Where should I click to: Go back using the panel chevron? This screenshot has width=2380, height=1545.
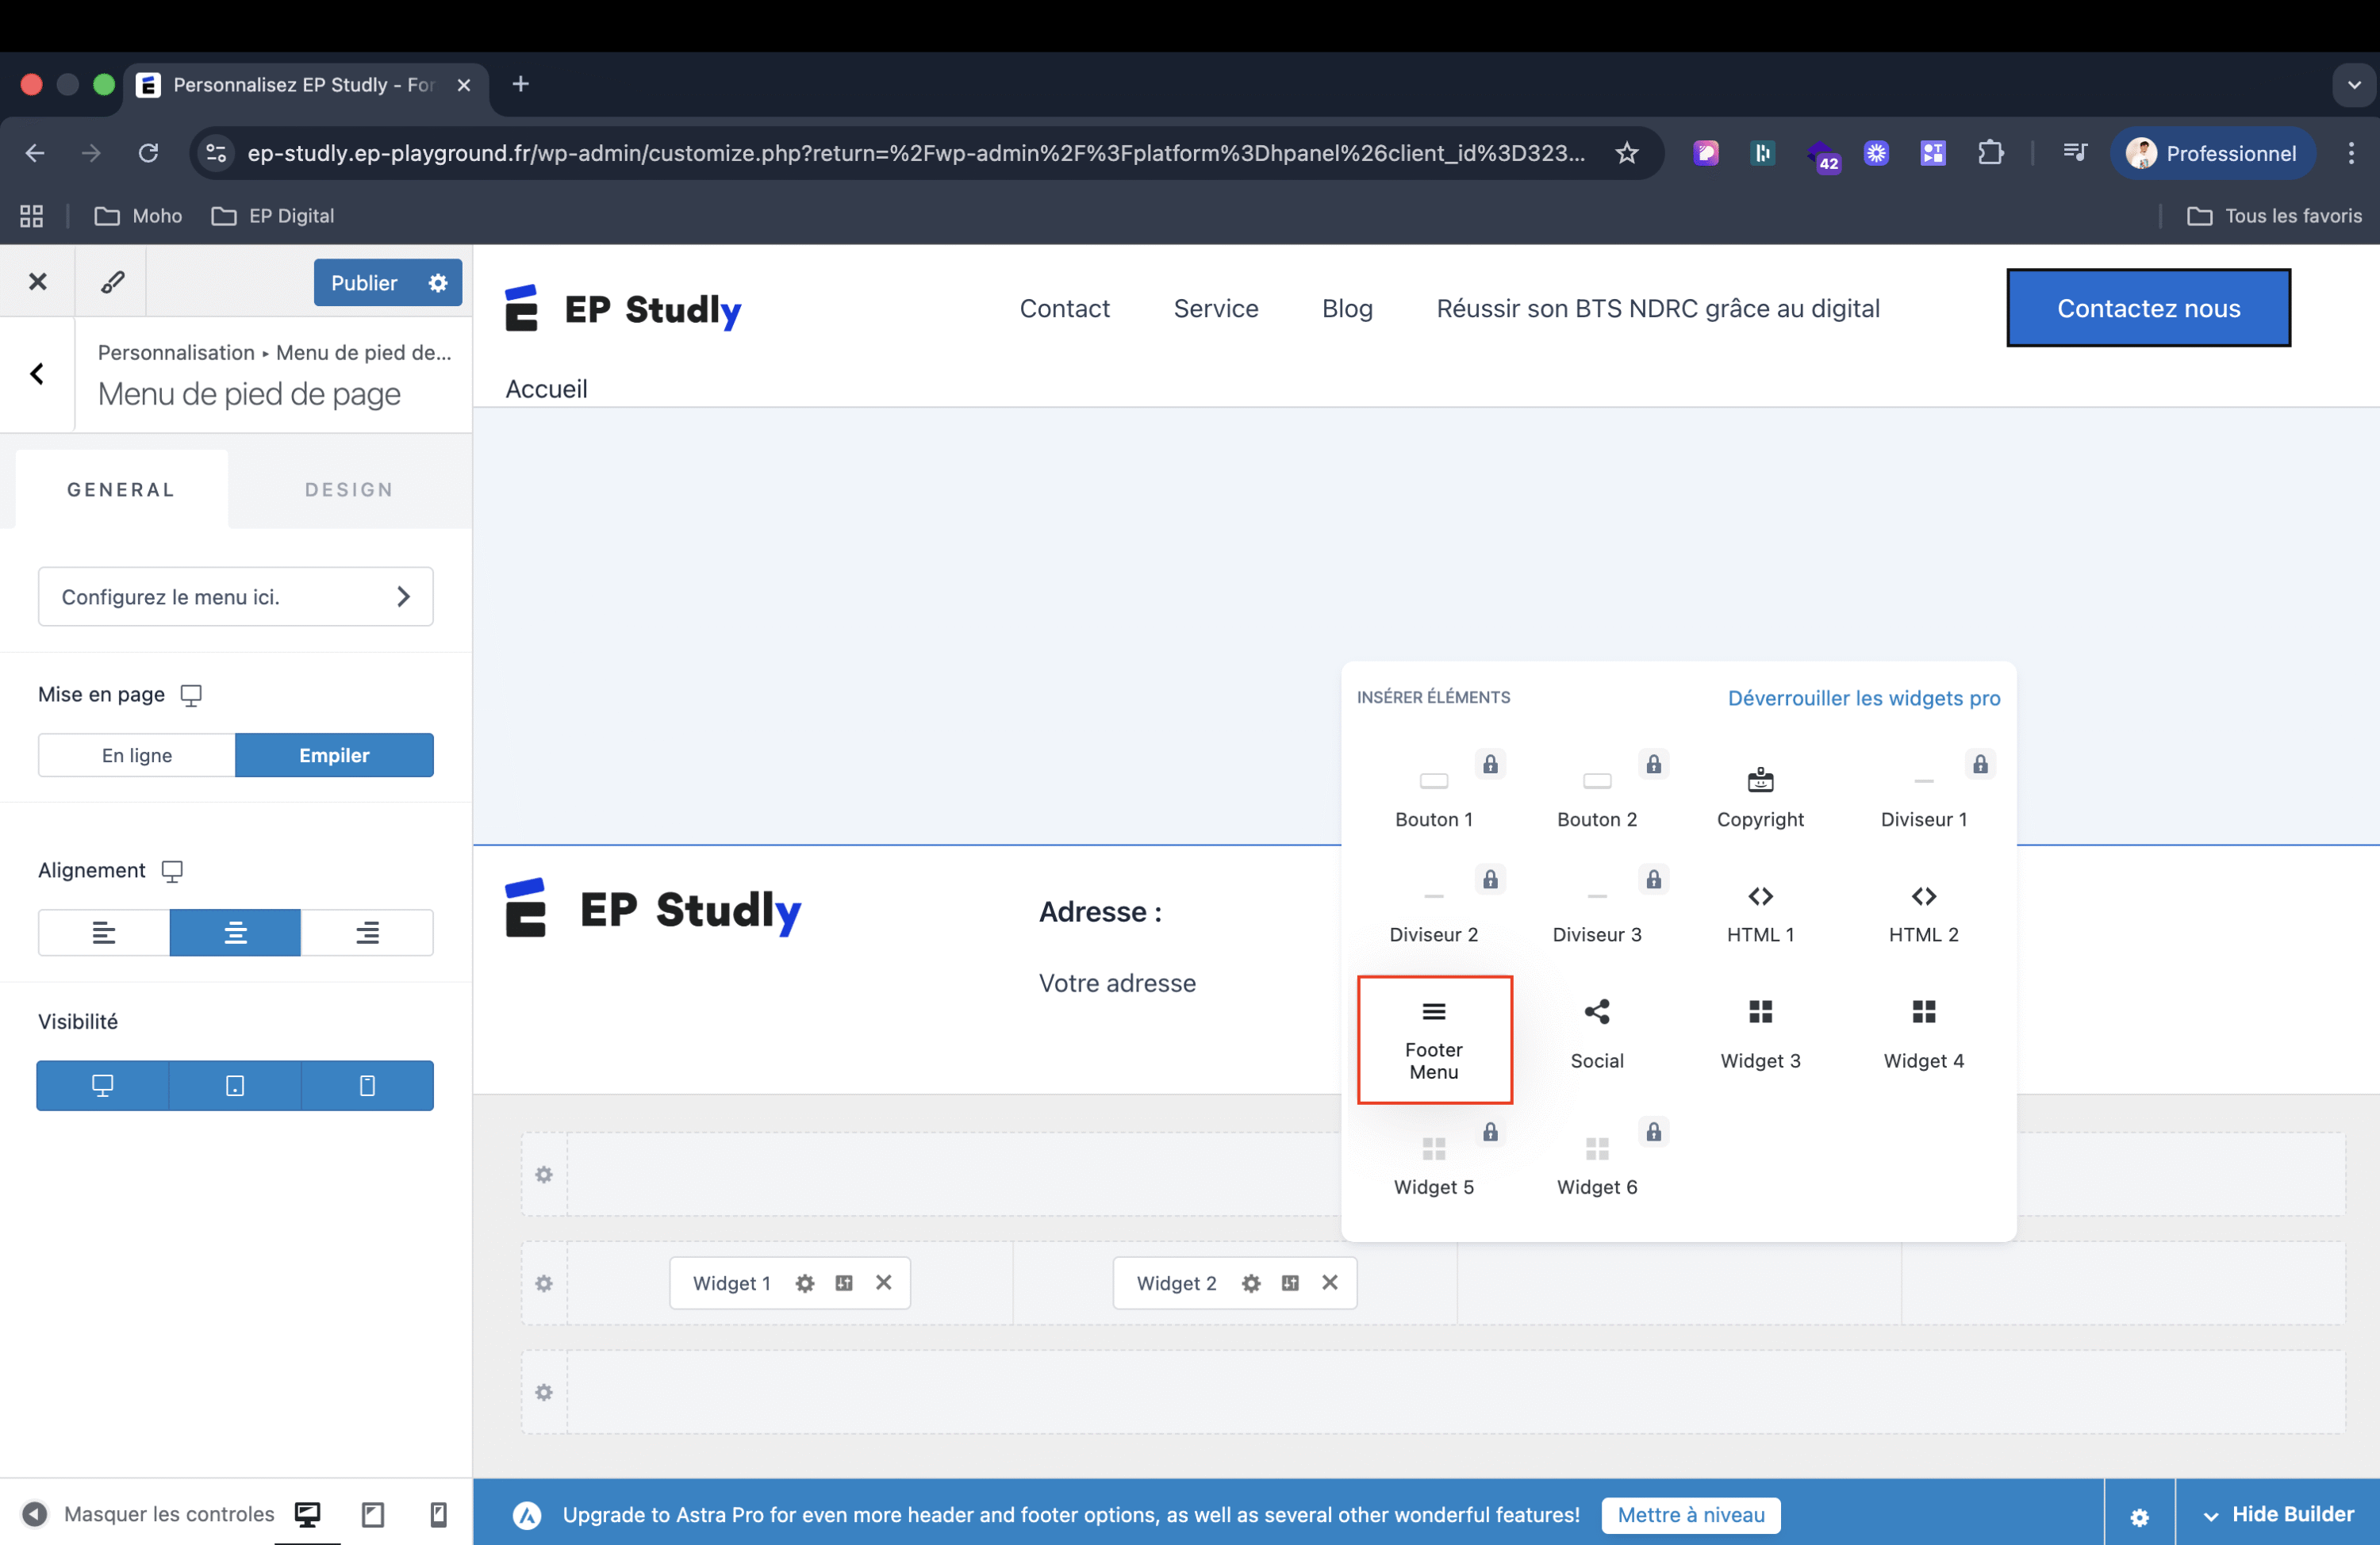(37, 374)
